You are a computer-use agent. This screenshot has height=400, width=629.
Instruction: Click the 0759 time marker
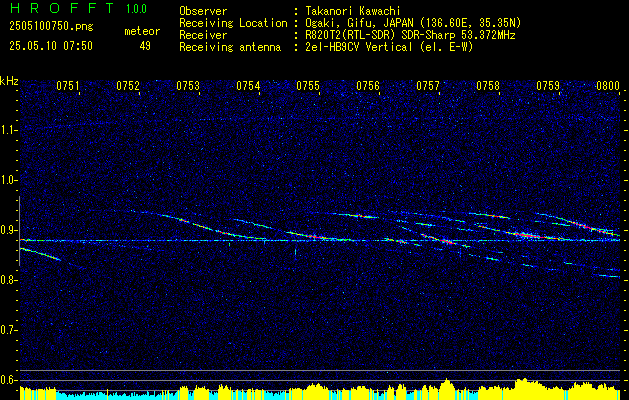coord(548,86)
